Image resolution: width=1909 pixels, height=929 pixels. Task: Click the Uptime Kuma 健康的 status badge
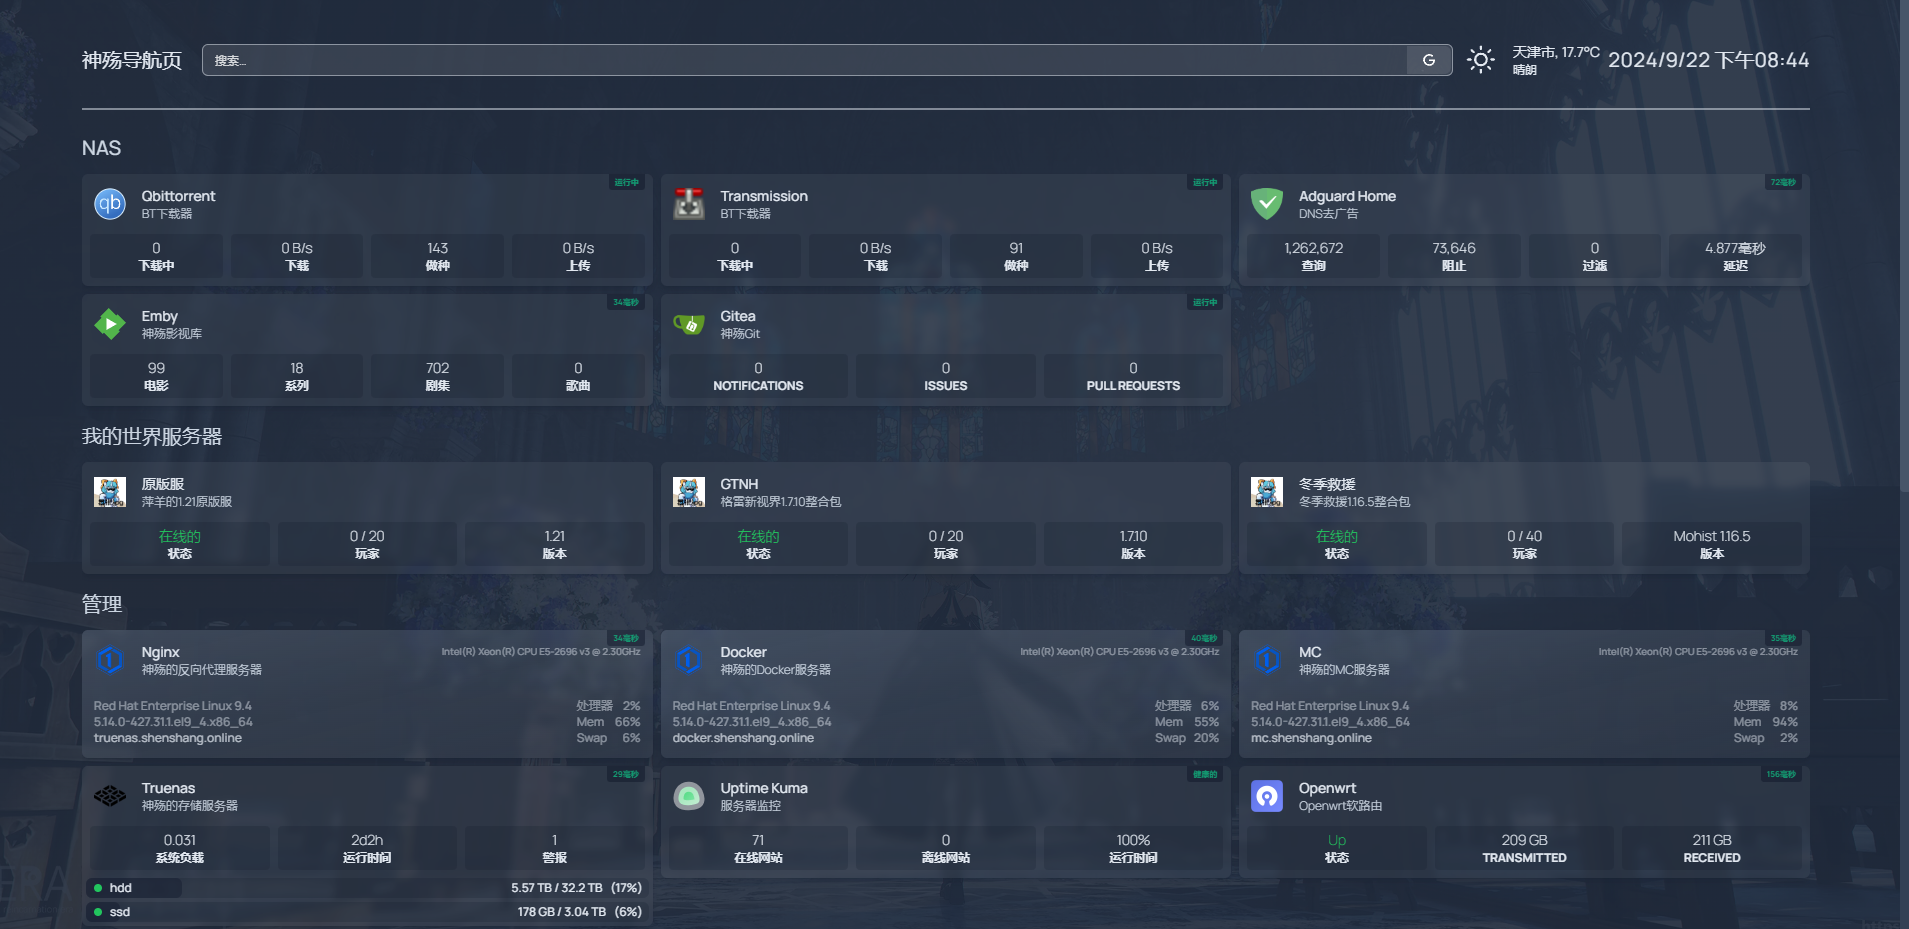(x=1205, y=774)
